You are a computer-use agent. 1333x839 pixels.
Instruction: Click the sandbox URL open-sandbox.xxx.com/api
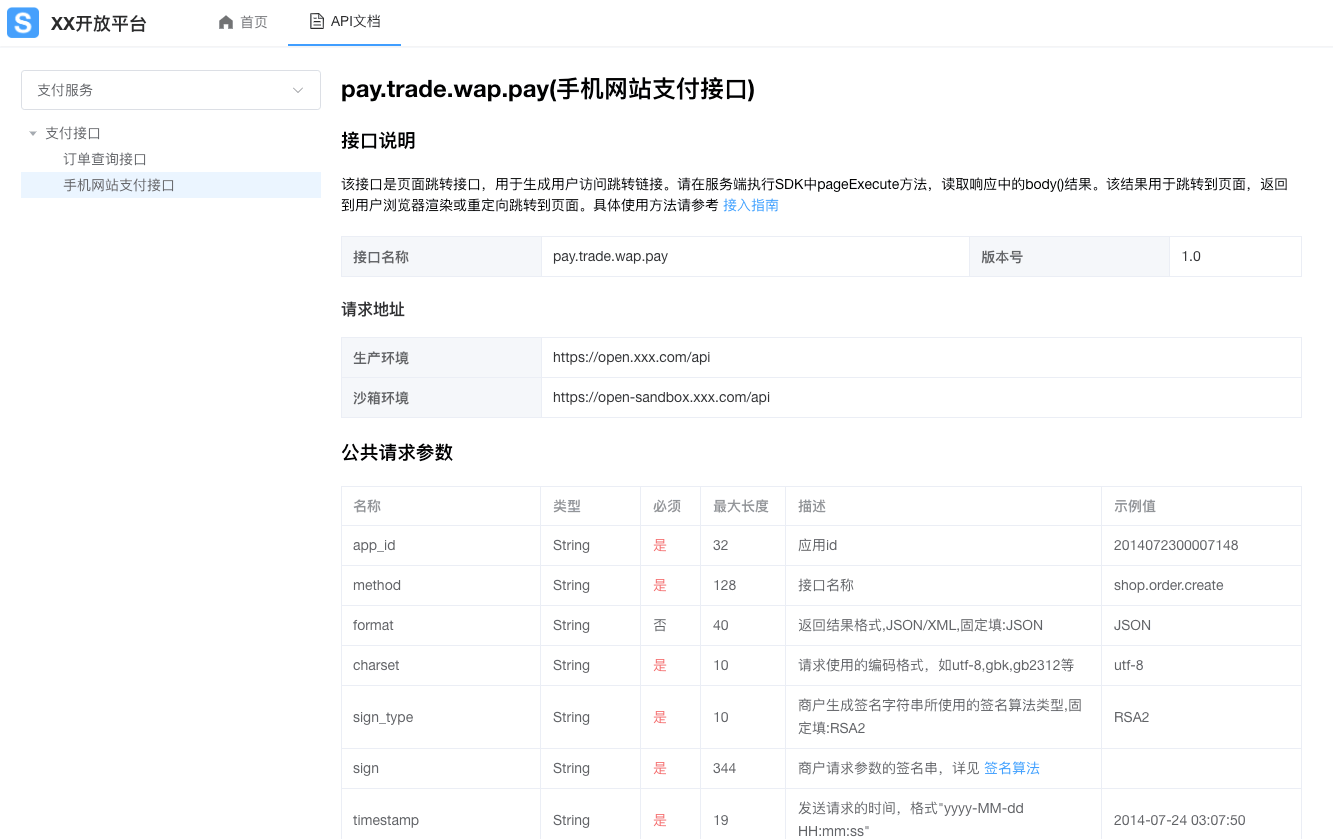661,397
